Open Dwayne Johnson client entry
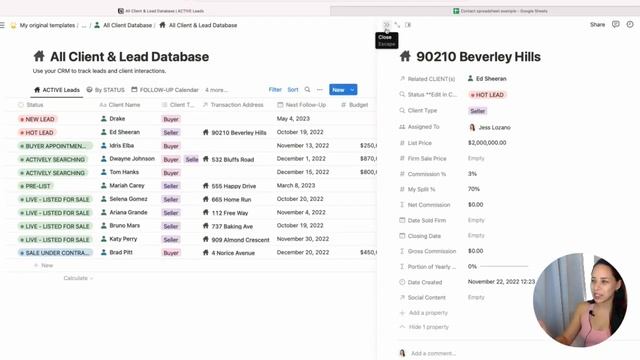The height and width of the screenshot is (360, 640). pos(132,159)
